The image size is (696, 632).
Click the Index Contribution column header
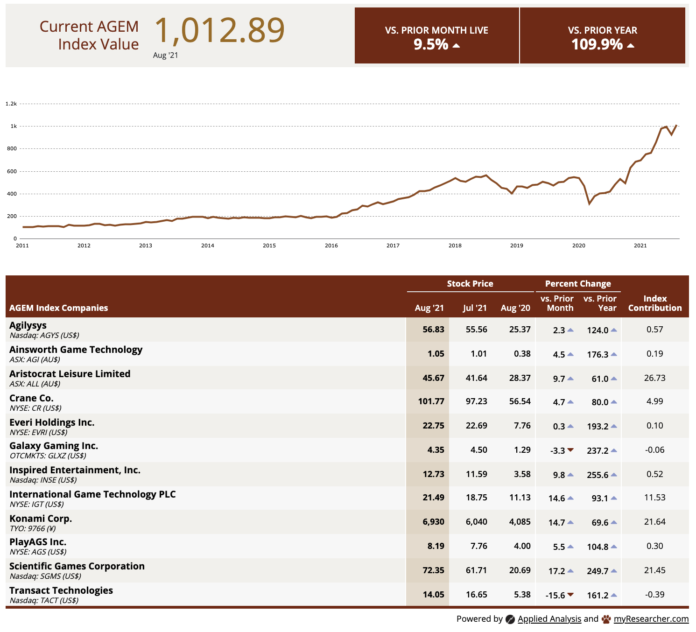655,303
